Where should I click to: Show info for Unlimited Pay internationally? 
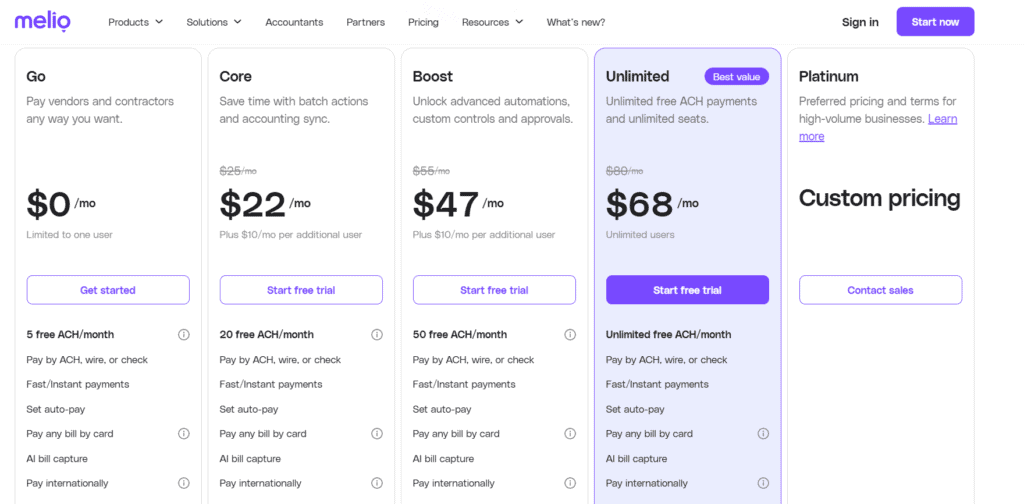763,483
